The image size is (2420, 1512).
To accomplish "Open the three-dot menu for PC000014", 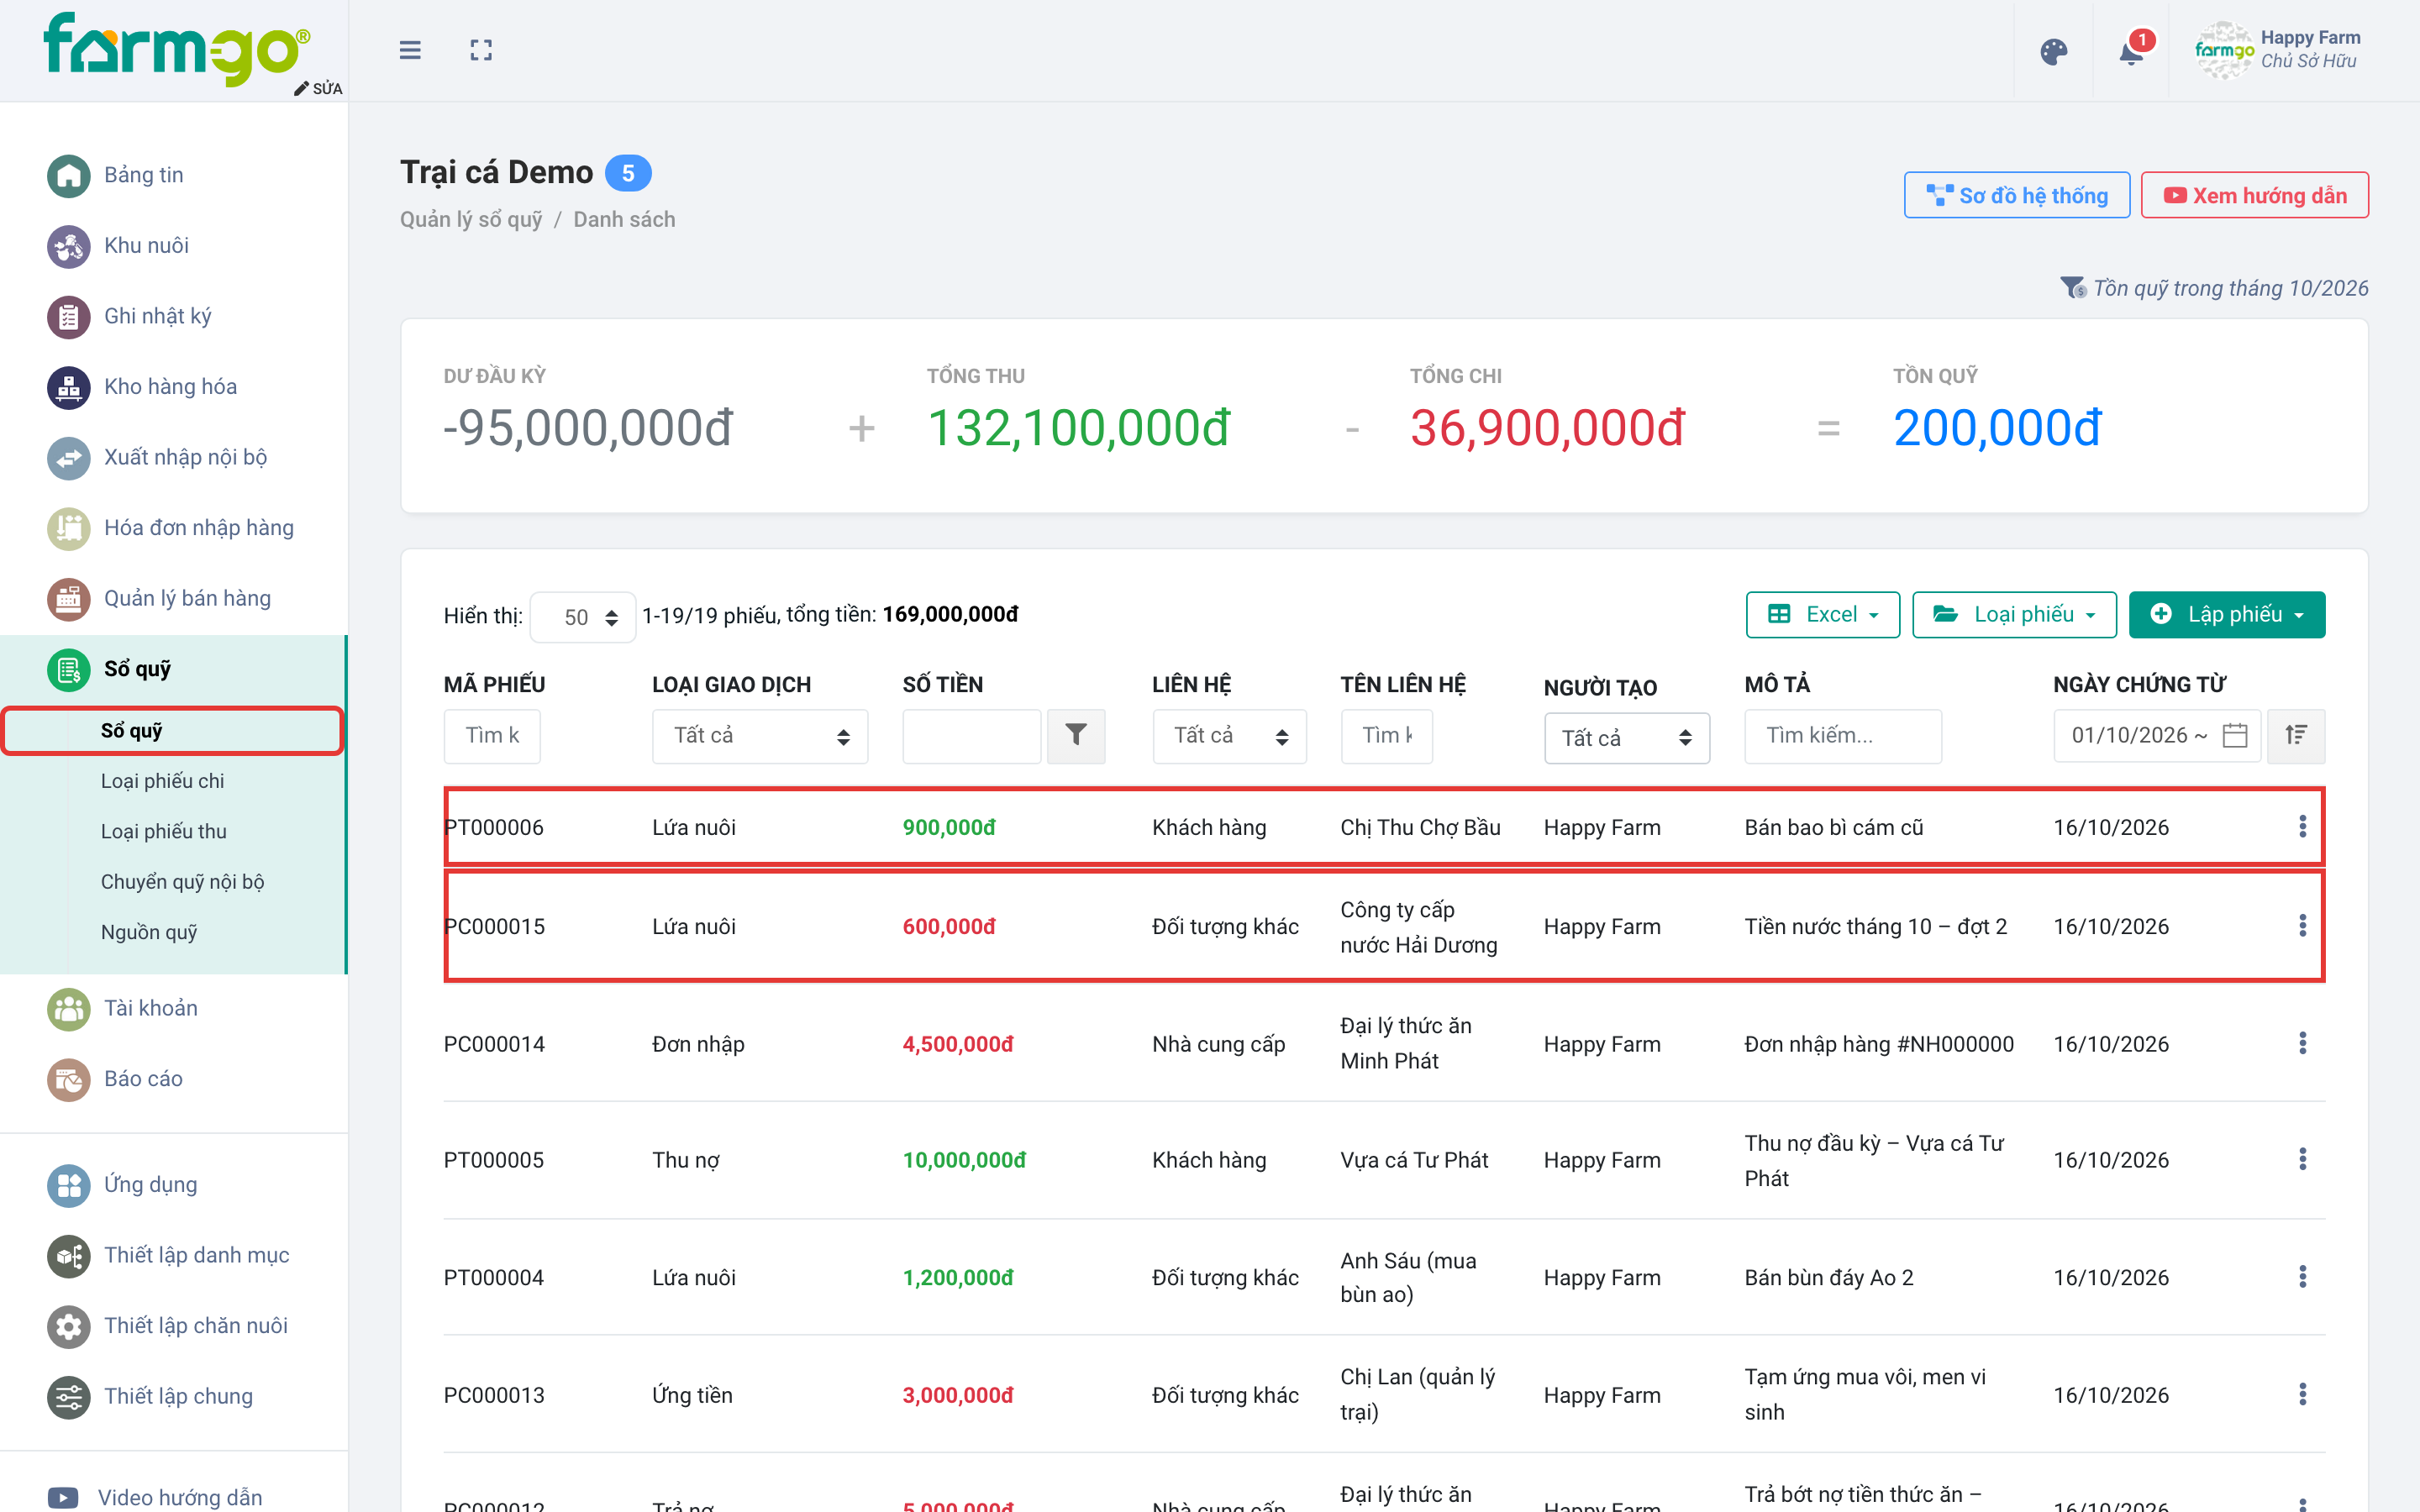I will (x=2302, y=1044).
